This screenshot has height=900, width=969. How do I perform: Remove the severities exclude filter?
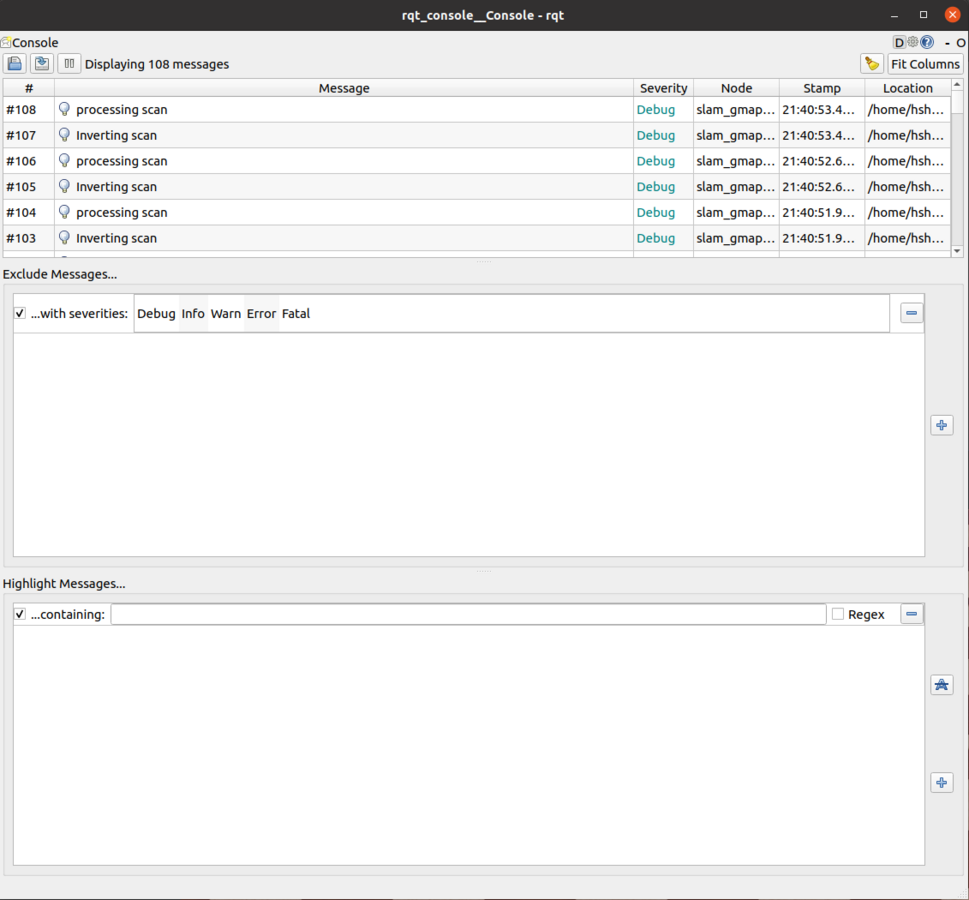pos(911,313)
